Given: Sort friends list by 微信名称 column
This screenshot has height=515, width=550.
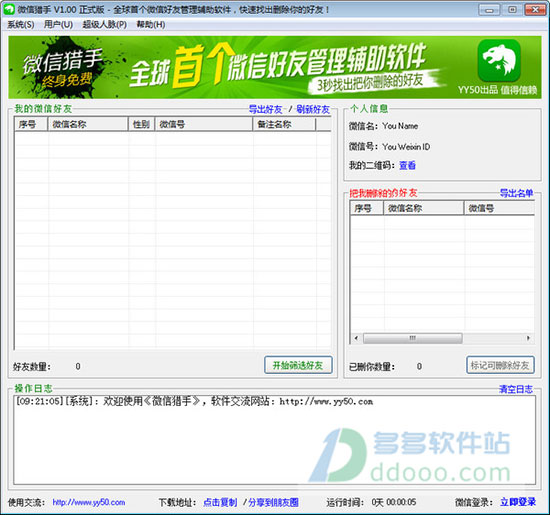Looking at the screenshot, I should [x=88, y=124].
